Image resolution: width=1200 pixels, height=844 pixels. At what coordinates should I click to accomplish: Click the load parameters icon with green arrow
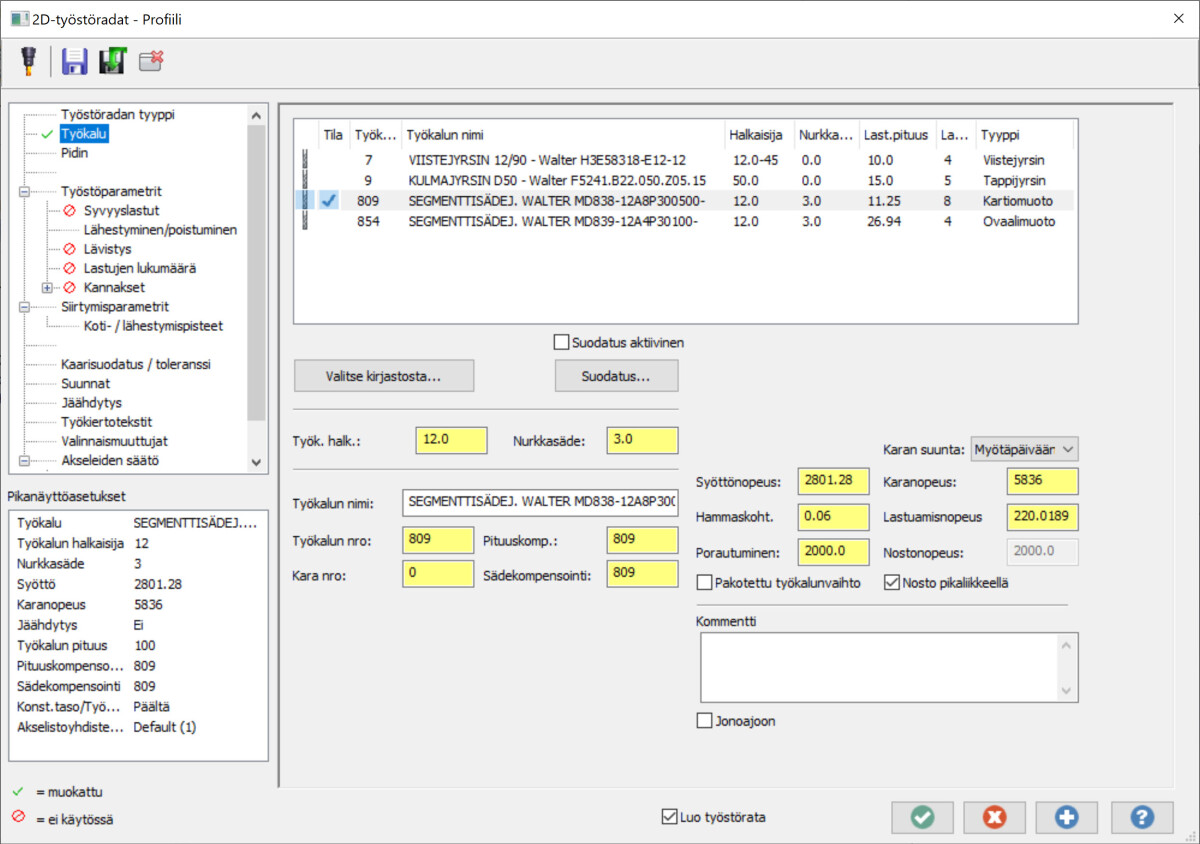click(x=112, y=62)
